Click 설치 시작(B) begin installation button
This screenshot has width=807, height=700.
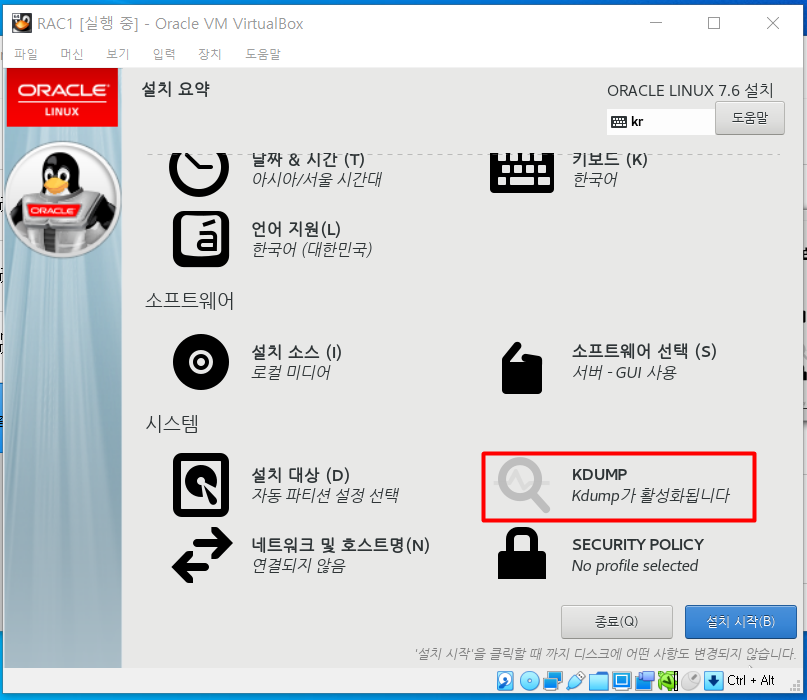tap(741, 622)
